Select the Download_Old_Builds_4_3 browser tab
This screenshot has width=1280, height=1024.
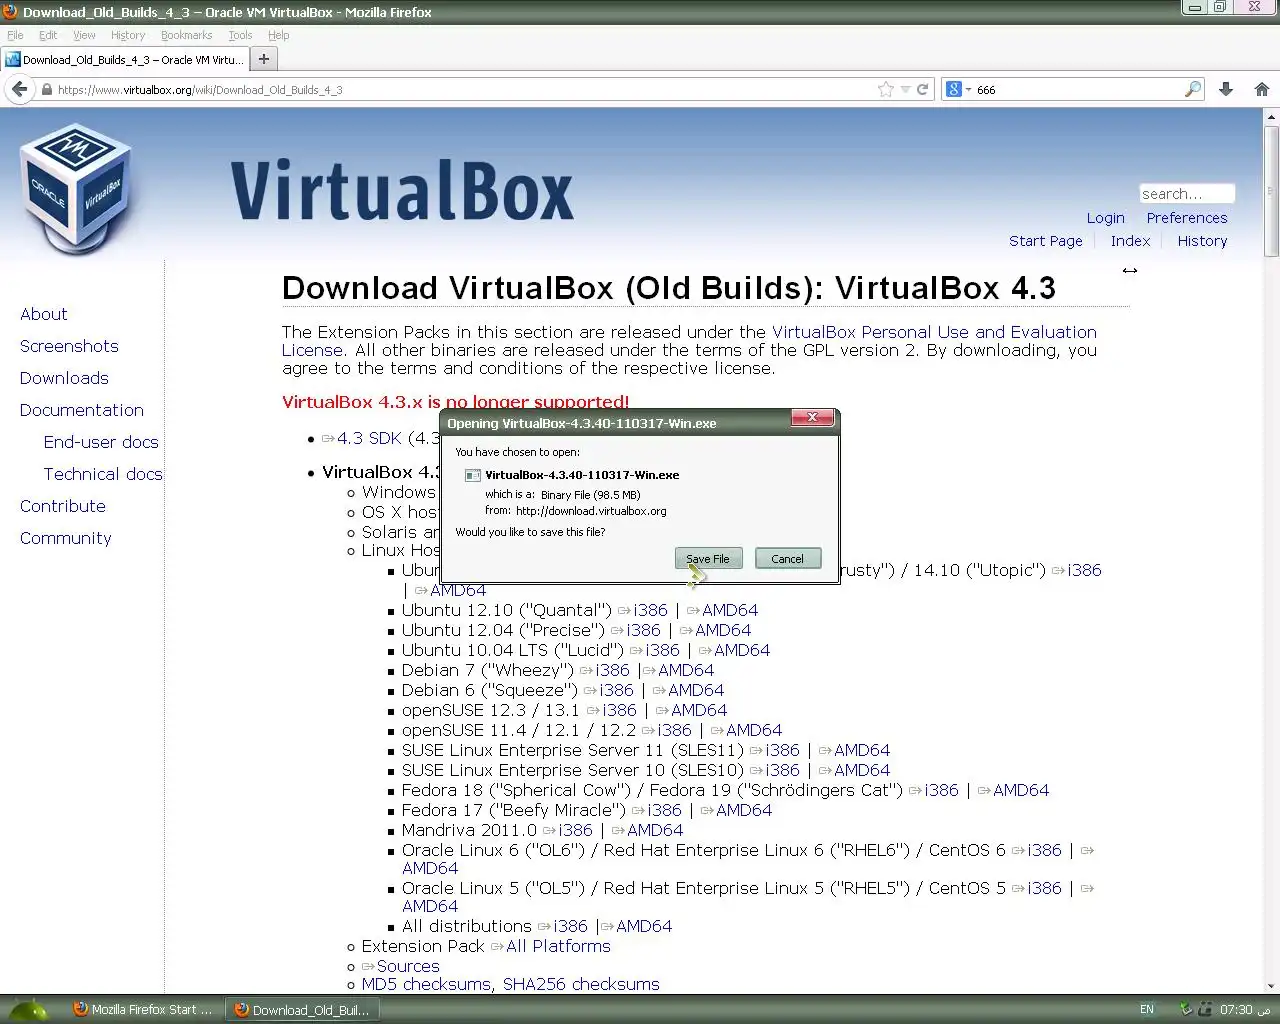click(124, 59)
